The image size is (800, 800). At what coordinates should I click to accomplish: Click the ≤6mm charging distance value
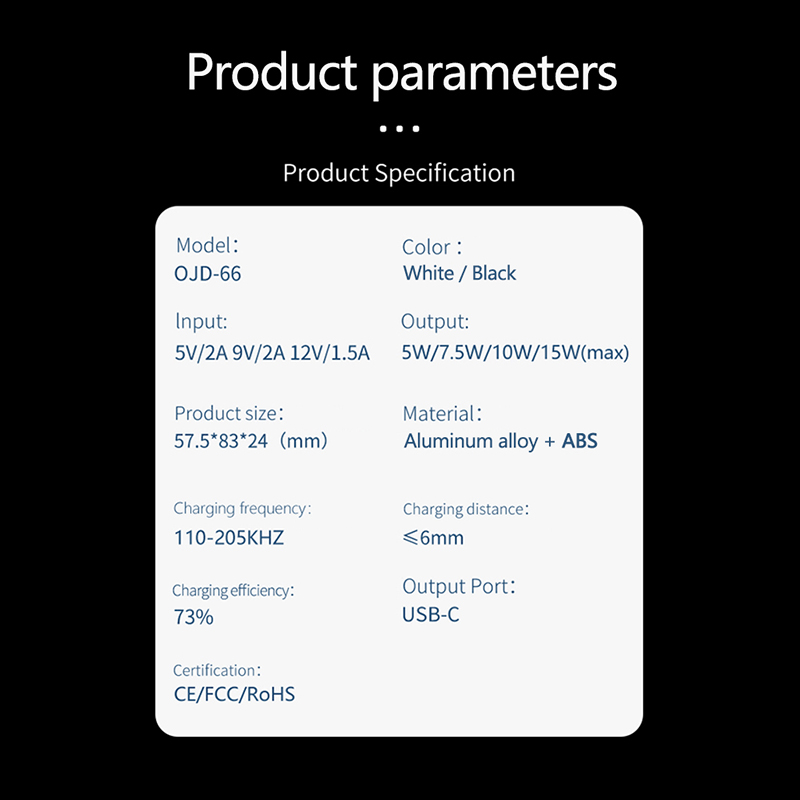[x=433, y=538]
